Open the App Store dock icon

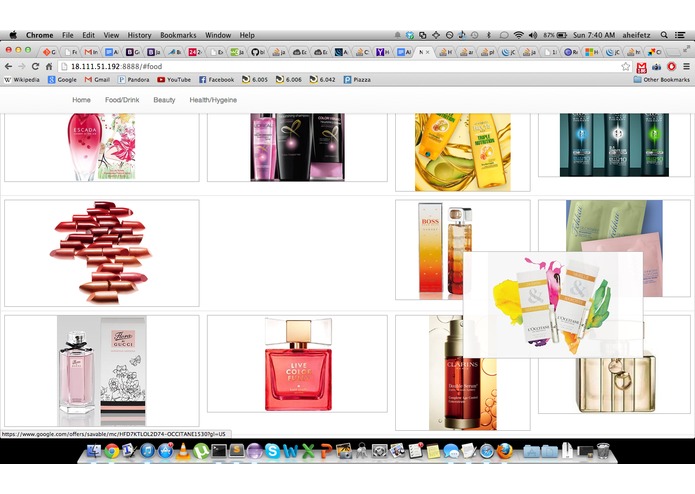(x=166, y=451)
